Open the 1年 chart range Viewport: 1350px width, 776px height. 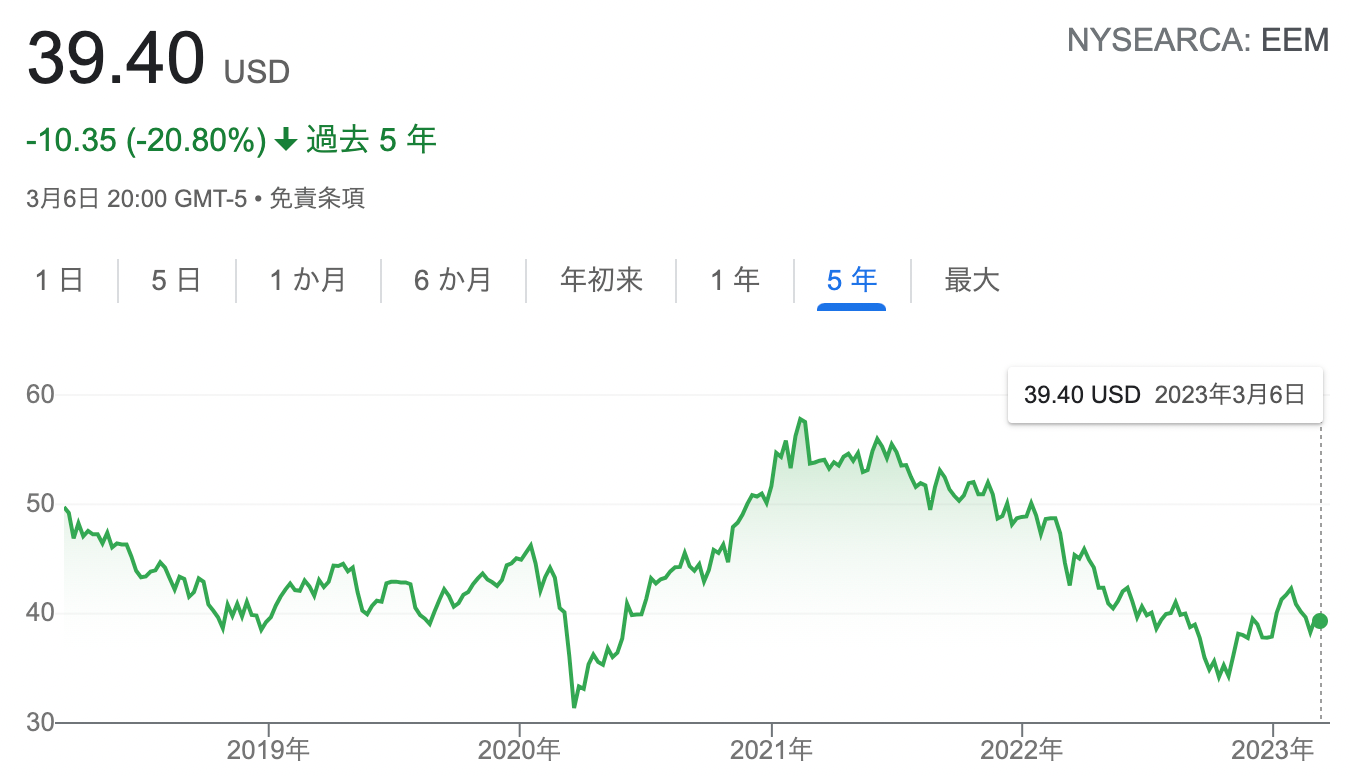click(735, 280)
